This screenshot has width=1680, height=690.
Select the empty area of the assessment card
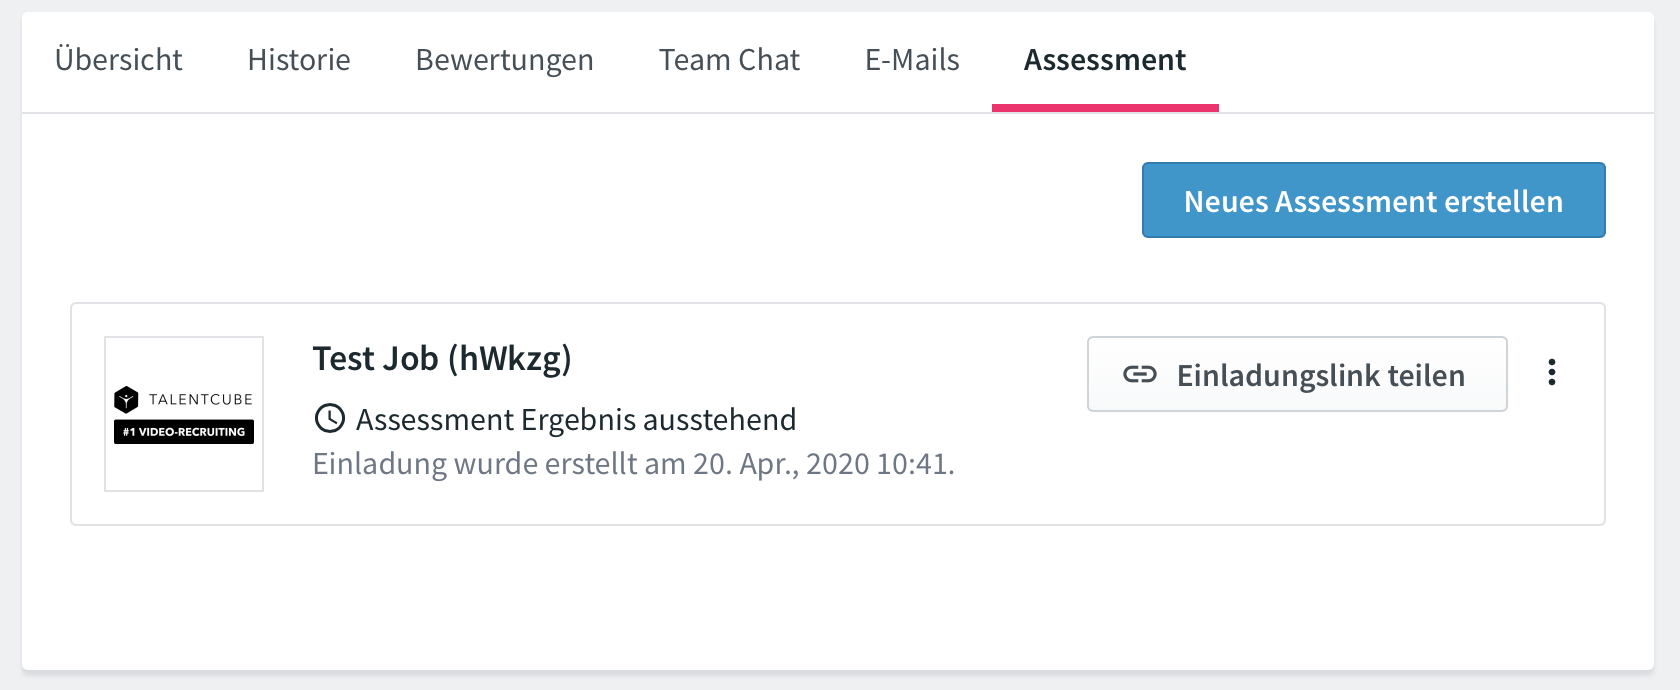click(x=1300, y=470)
